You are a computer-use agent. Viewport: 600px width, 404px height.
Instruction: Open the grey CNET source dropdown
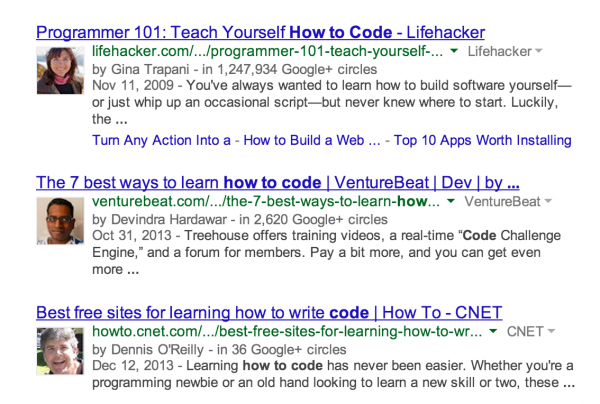[531, 331]
